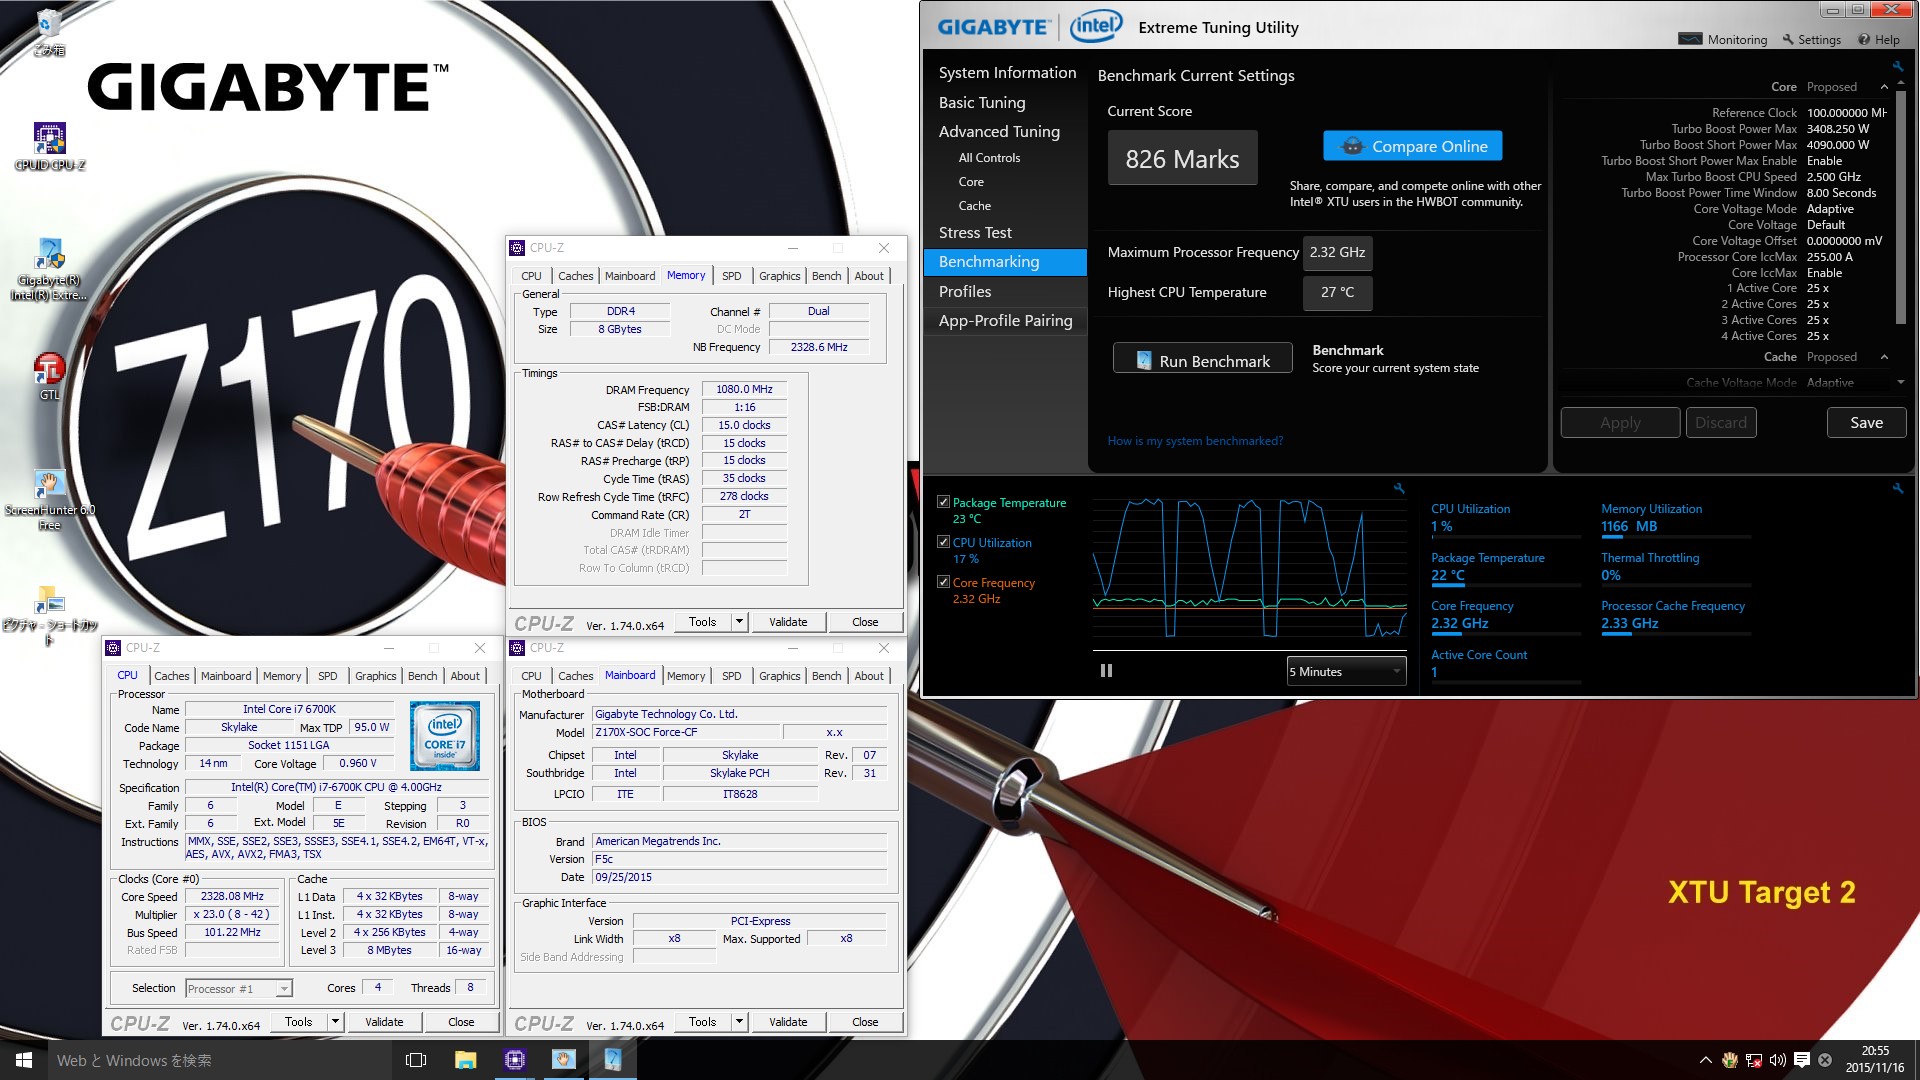Click the wrench icon above the monitoring graph

click(1399, 488)
